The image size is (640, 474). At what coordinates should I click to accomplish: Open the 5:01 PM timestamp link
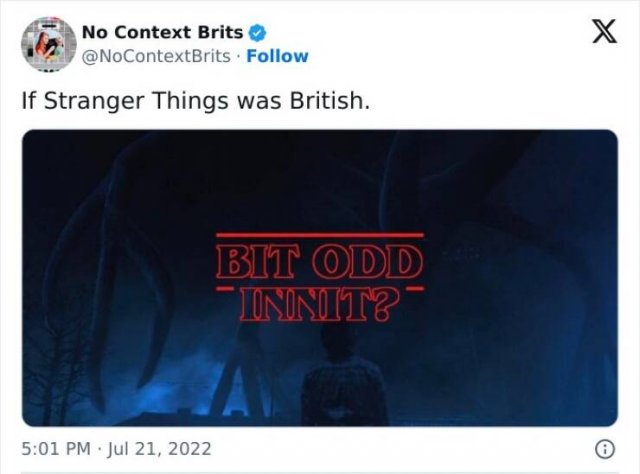pos(56,448)
